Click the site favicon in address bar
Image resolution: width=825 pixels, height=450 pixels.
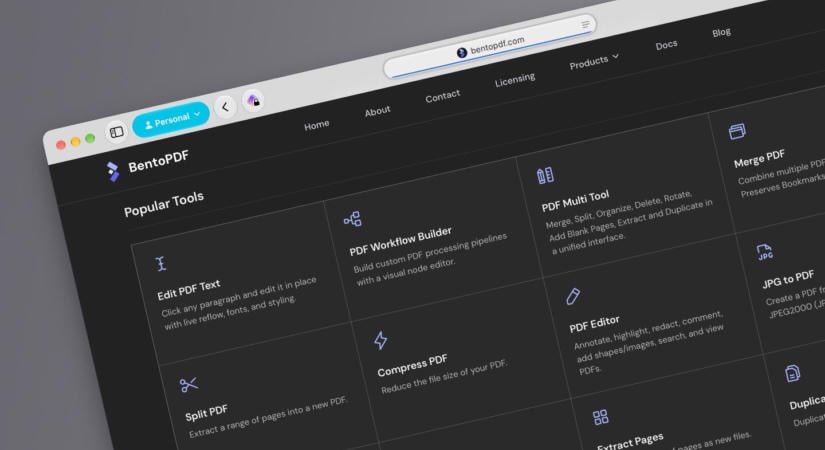(x=461, y=53)
